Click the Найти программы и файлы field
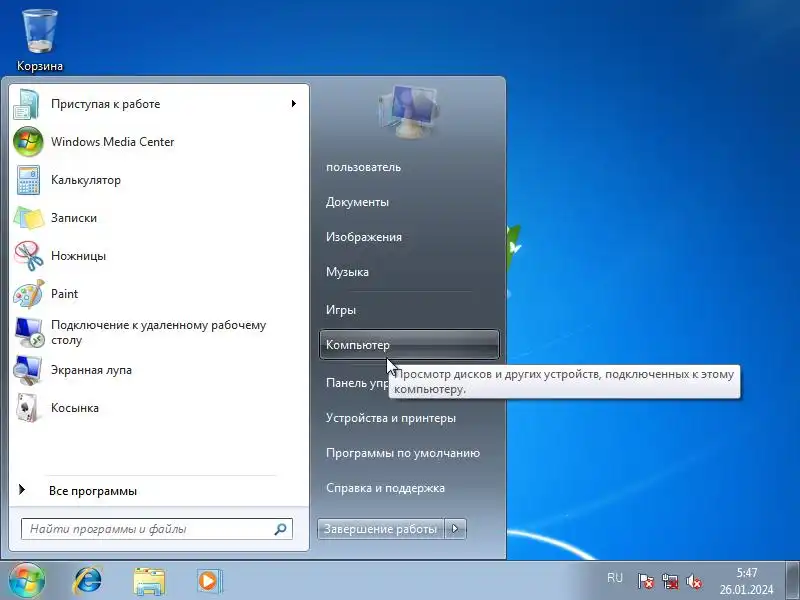800x600 pixels. click(157, 529)
